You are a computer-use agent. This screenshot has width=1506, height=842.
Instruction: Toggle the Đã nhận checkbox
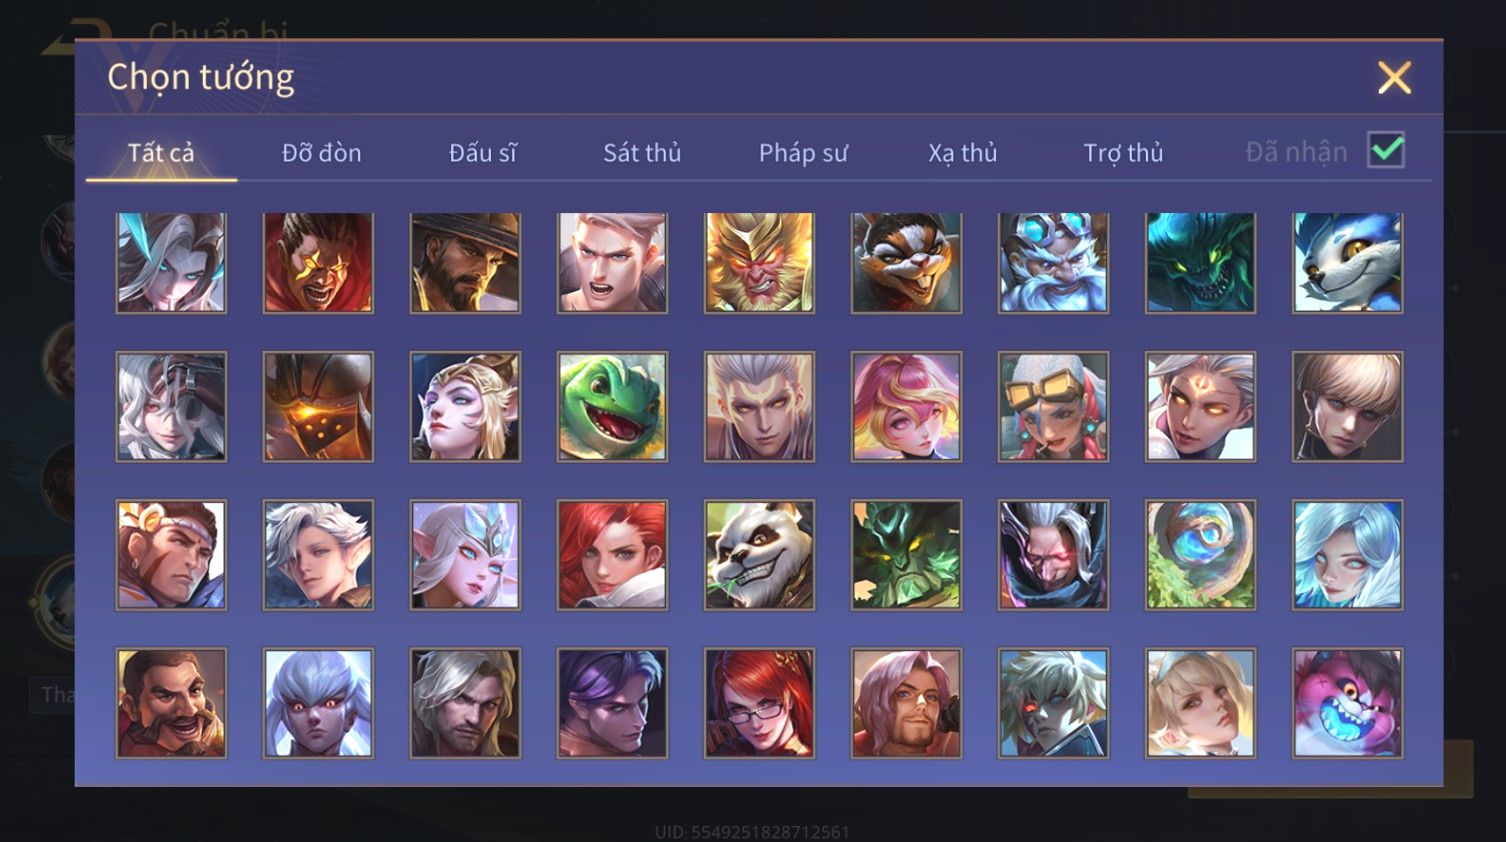1386,151
